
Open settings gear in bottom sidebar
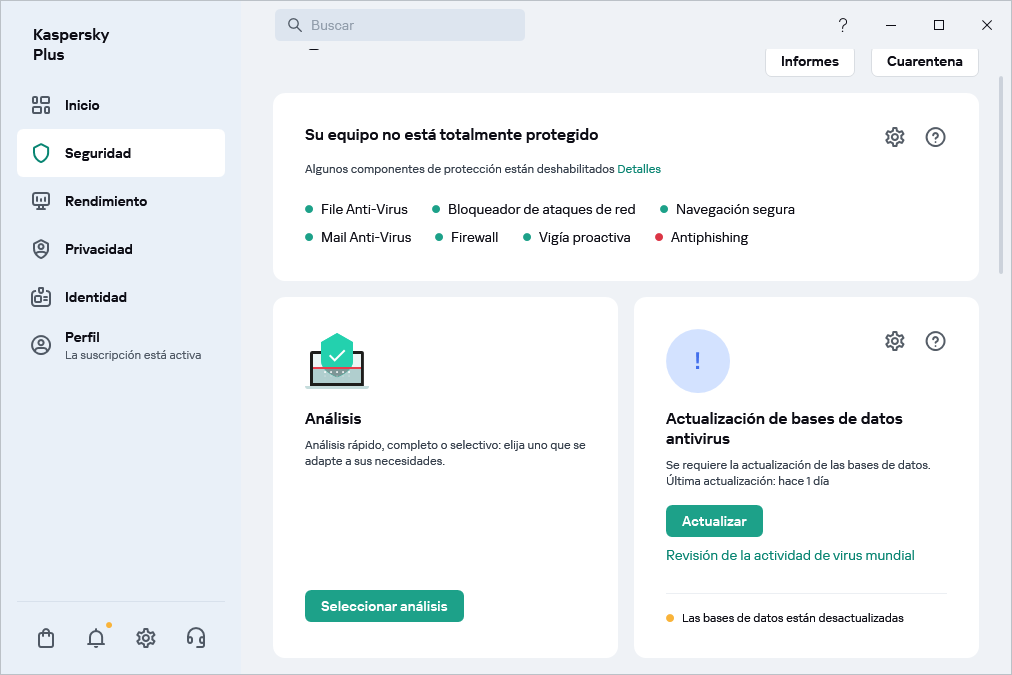tap(146, 638)
